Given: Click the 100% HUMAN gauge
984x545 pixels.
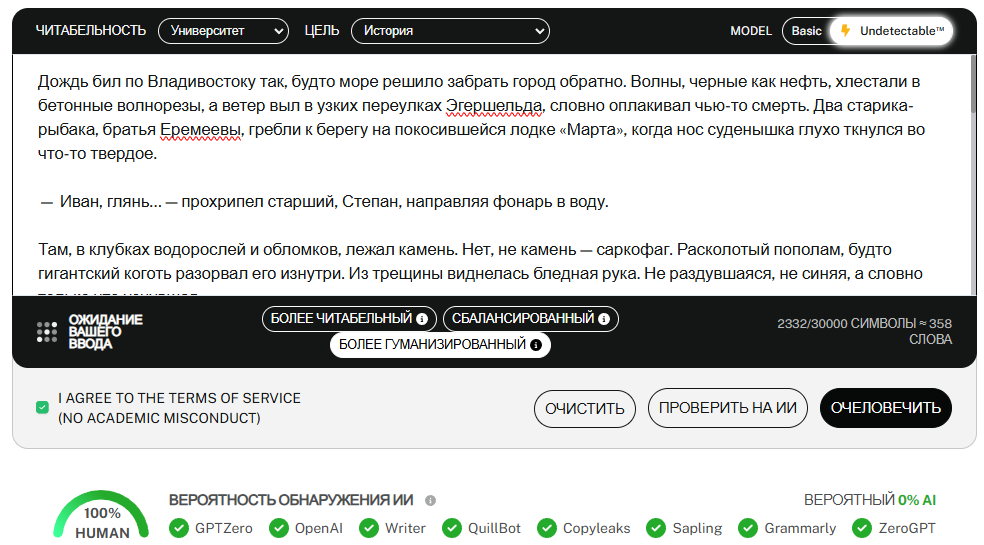Looking at the screenshot, I should 101,515.
